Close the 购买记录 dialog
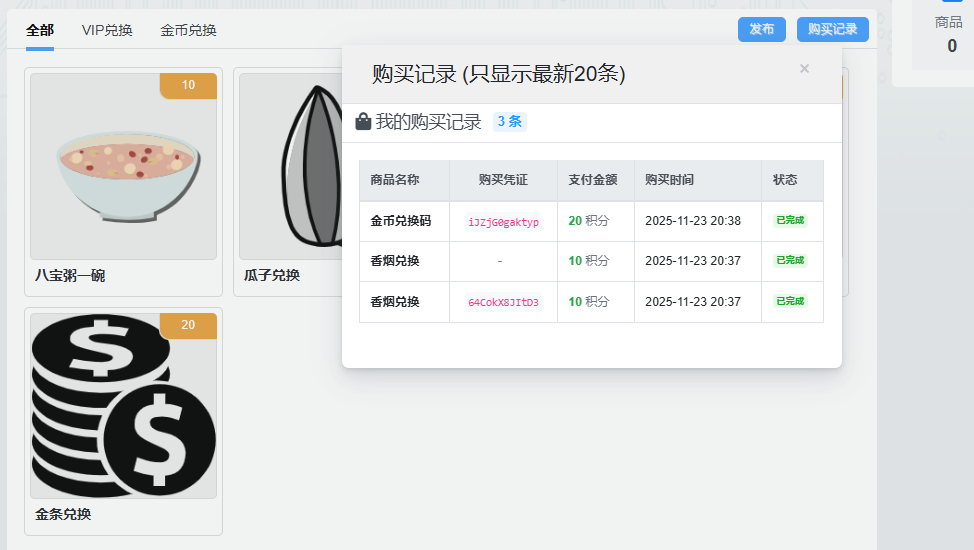974x550 pixels. point(804,69)
